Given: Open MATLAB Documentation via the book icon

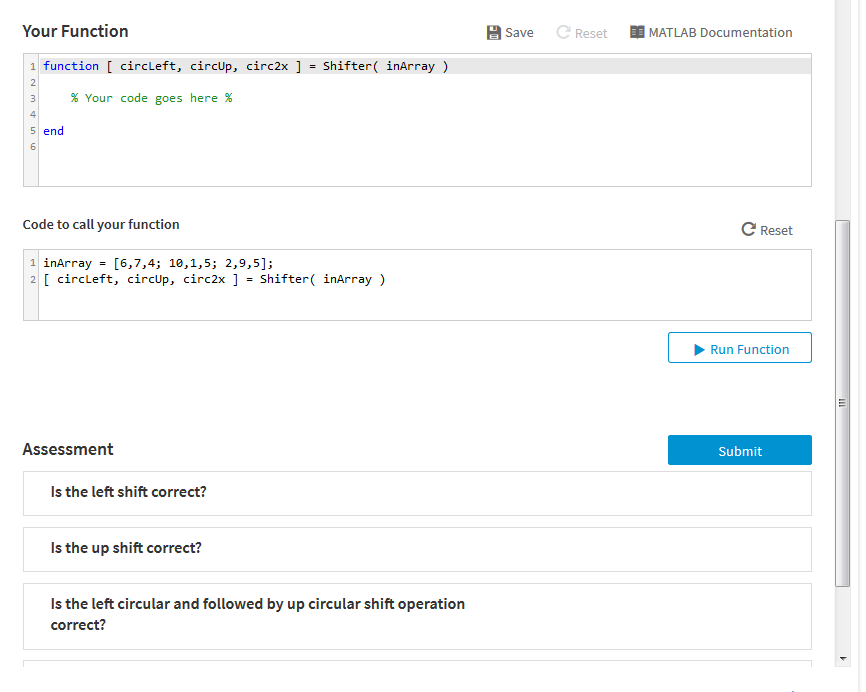Looking at the screenshot, I should [x=637, y=32].
